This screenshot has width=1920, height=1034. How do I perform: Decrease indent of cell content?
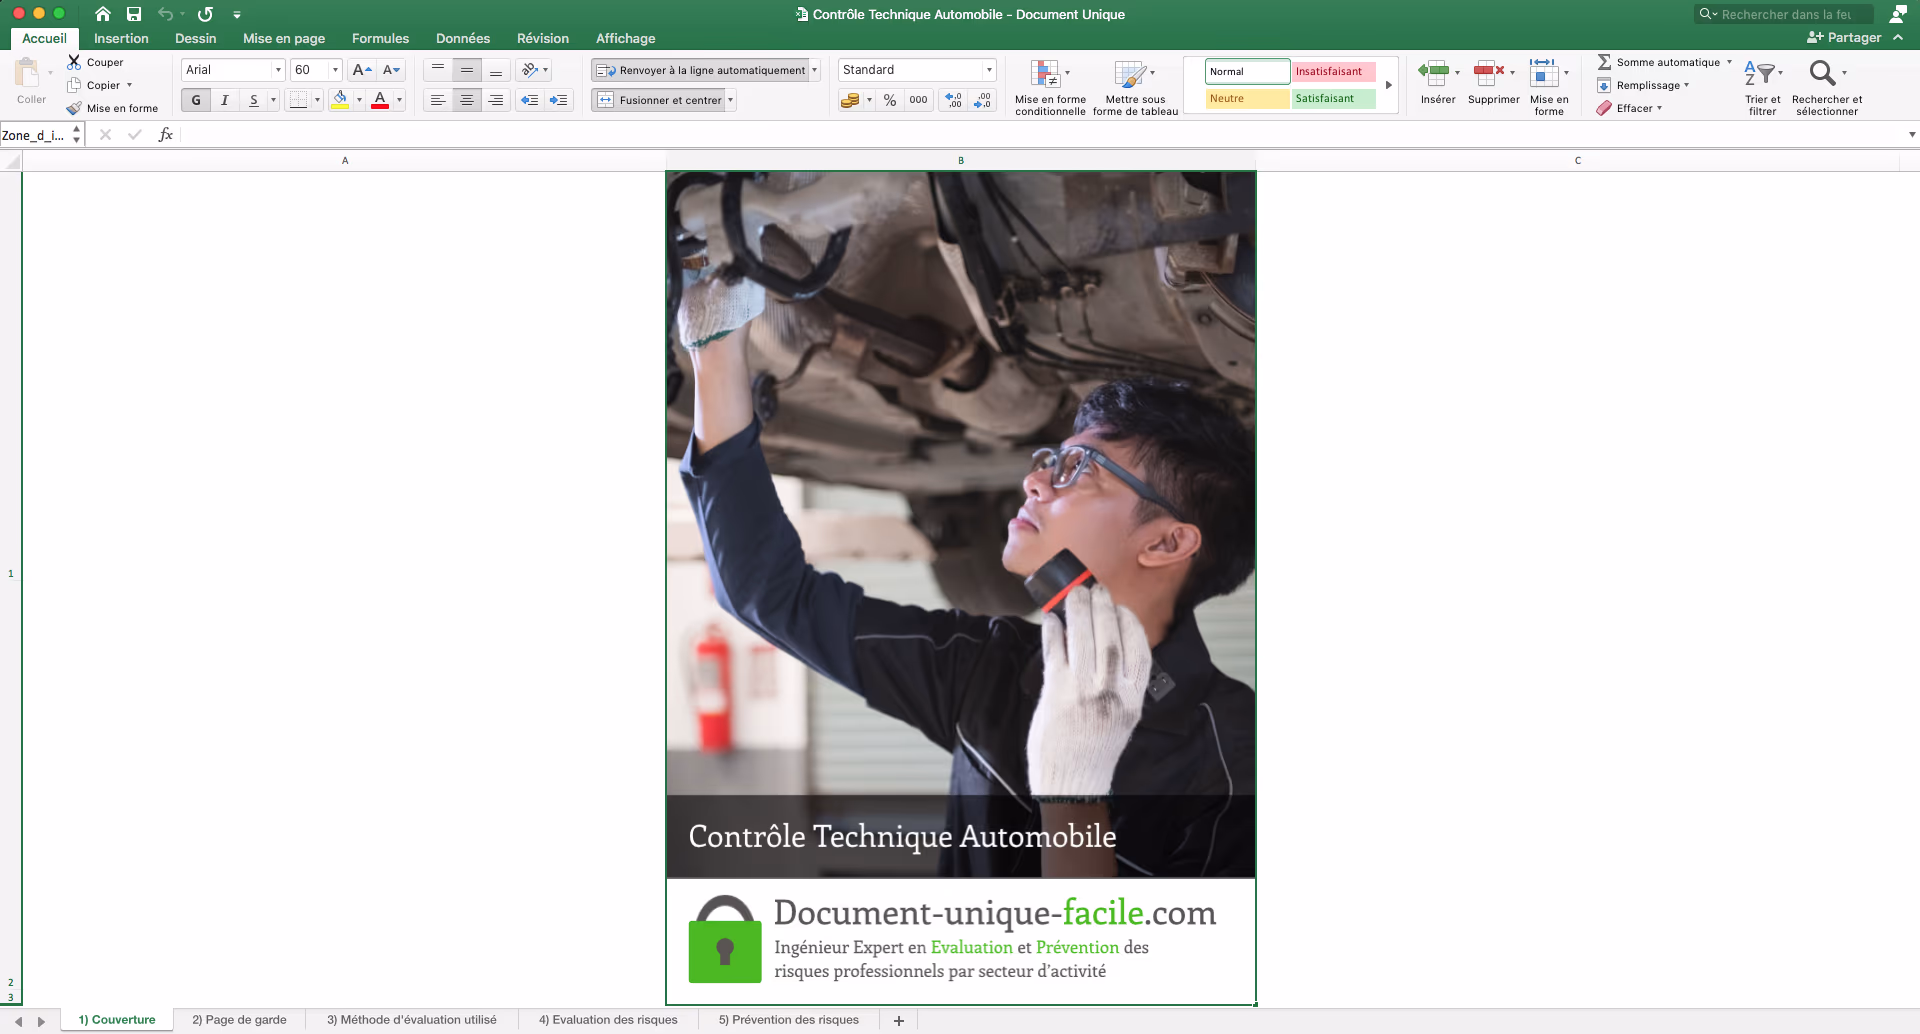tap(530, 100)
